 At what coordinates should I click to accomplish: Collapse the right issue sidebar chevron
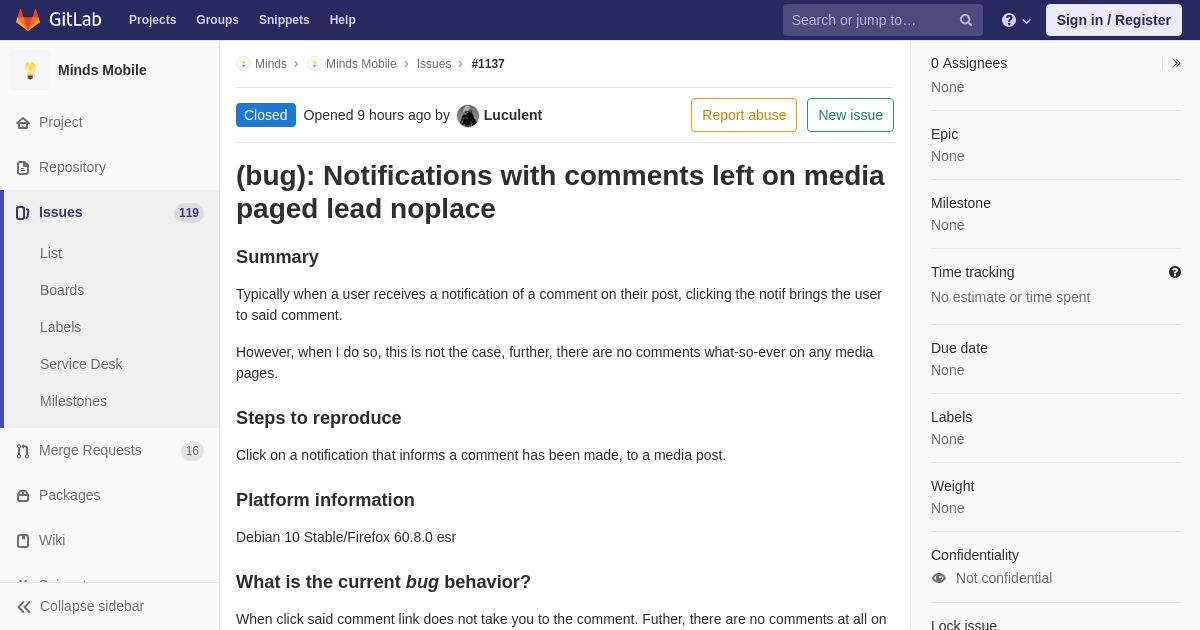pos(1176,63)
